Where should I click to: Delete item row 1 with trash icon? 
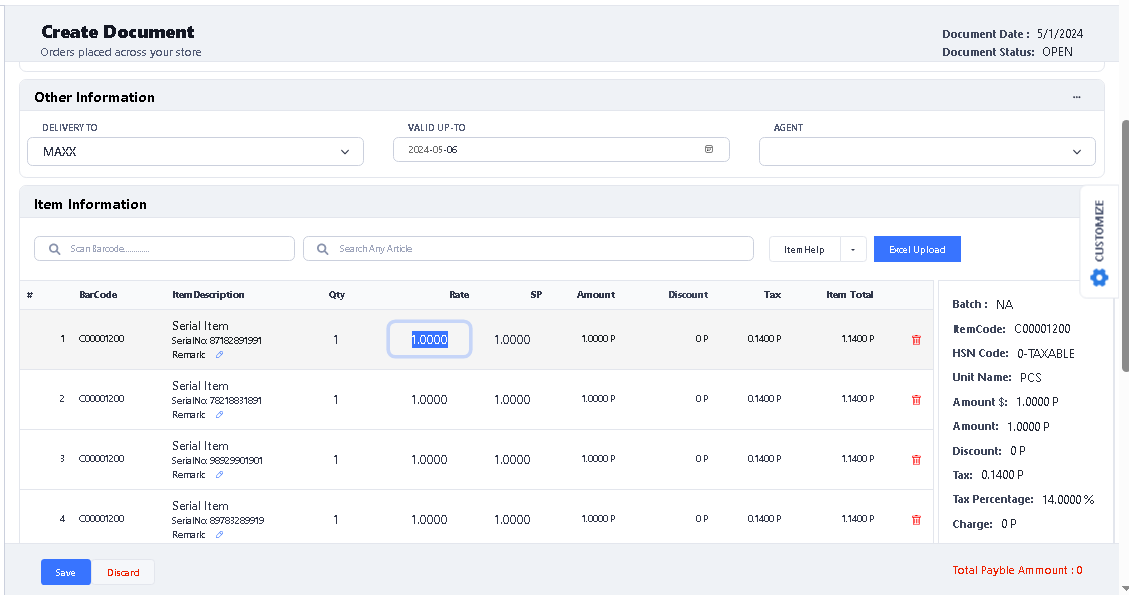916,340
